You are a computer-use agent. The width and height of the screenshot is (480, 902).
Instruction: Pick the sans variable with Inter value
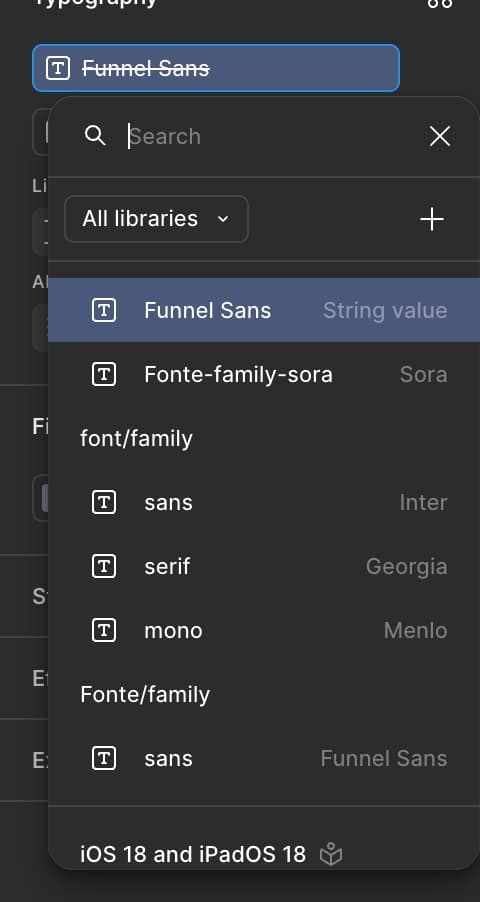(264, 502)
